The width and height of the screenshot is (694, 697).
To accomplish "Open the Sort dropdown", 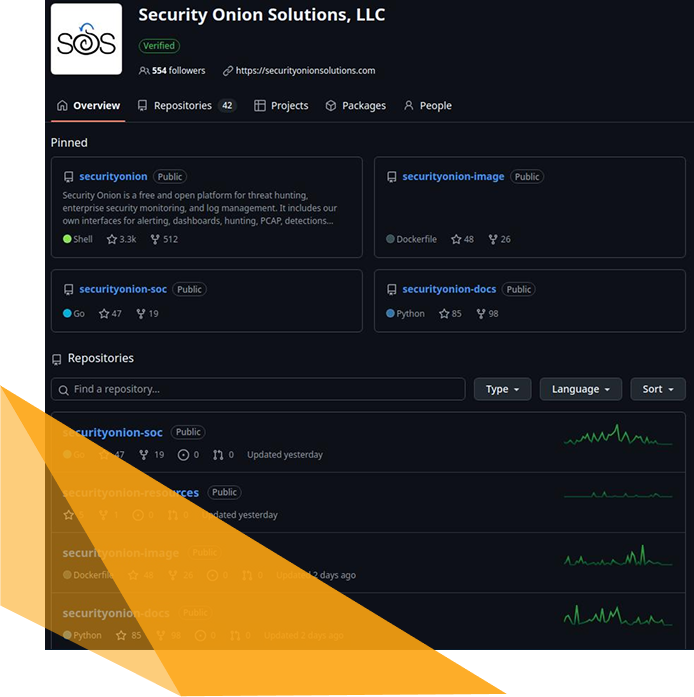I will 657,389.
